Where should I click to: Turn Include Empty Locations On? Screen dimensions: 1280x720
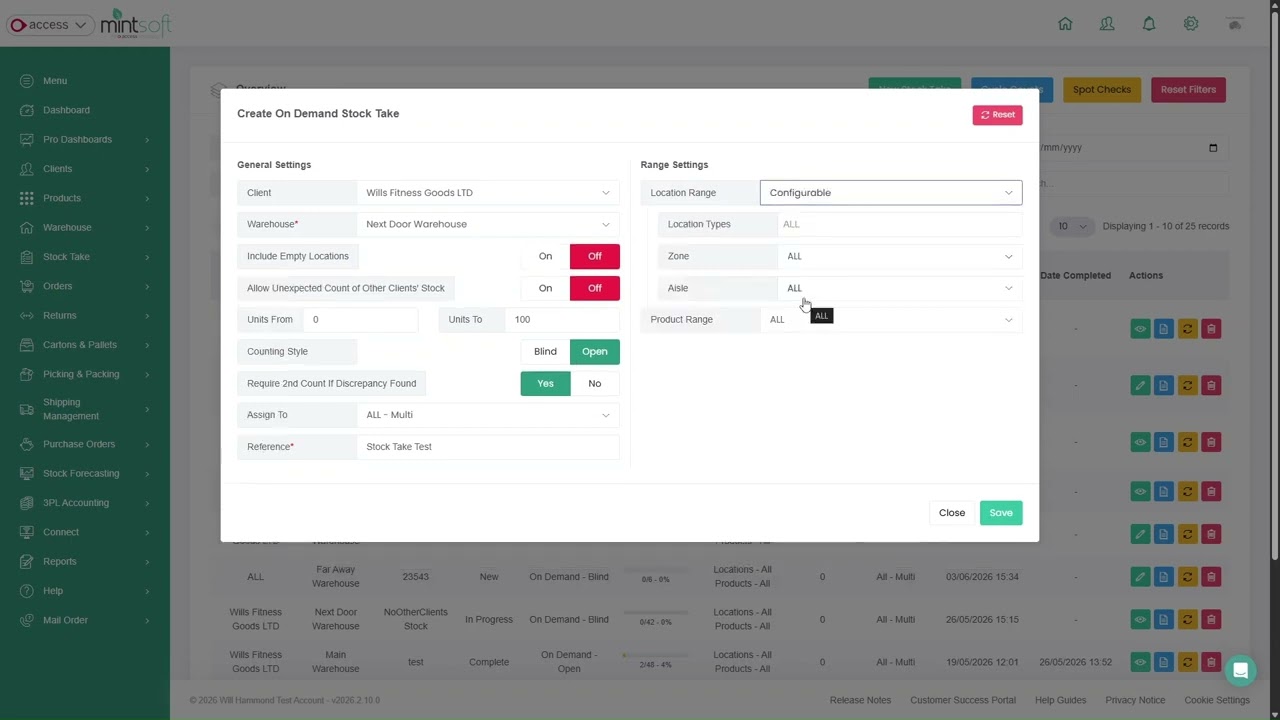(545, 256)
